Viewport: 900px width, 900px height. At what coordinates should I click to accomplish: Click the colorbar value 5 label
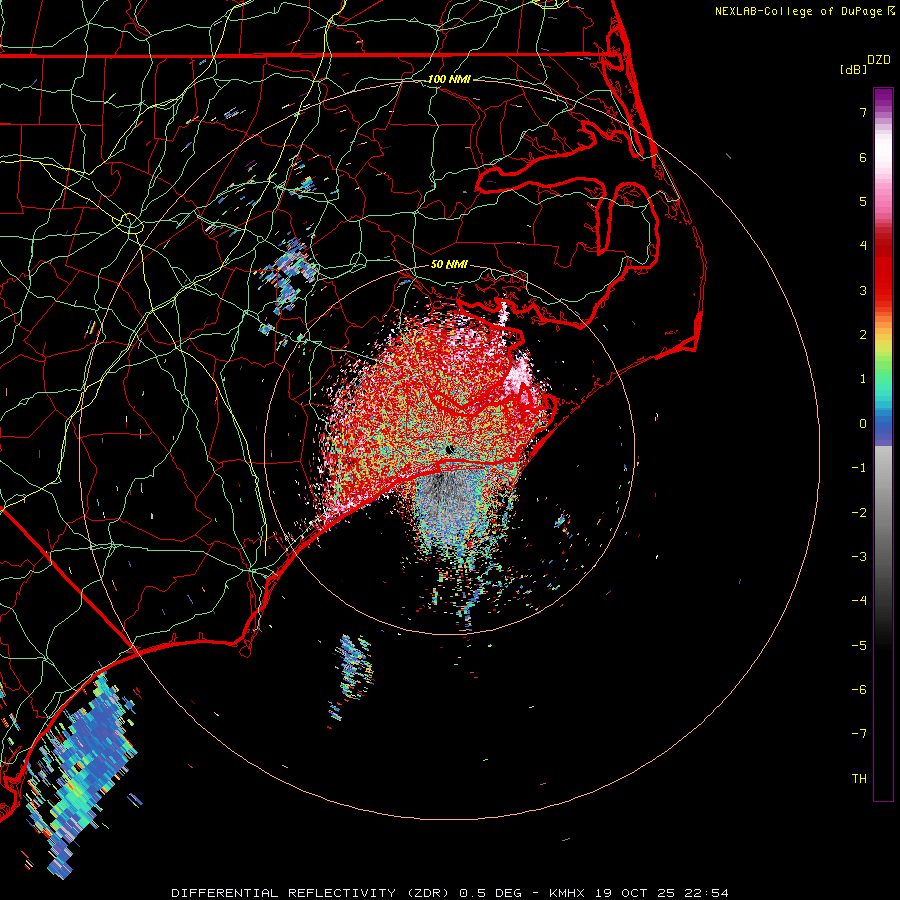click(x=863, y=201)
